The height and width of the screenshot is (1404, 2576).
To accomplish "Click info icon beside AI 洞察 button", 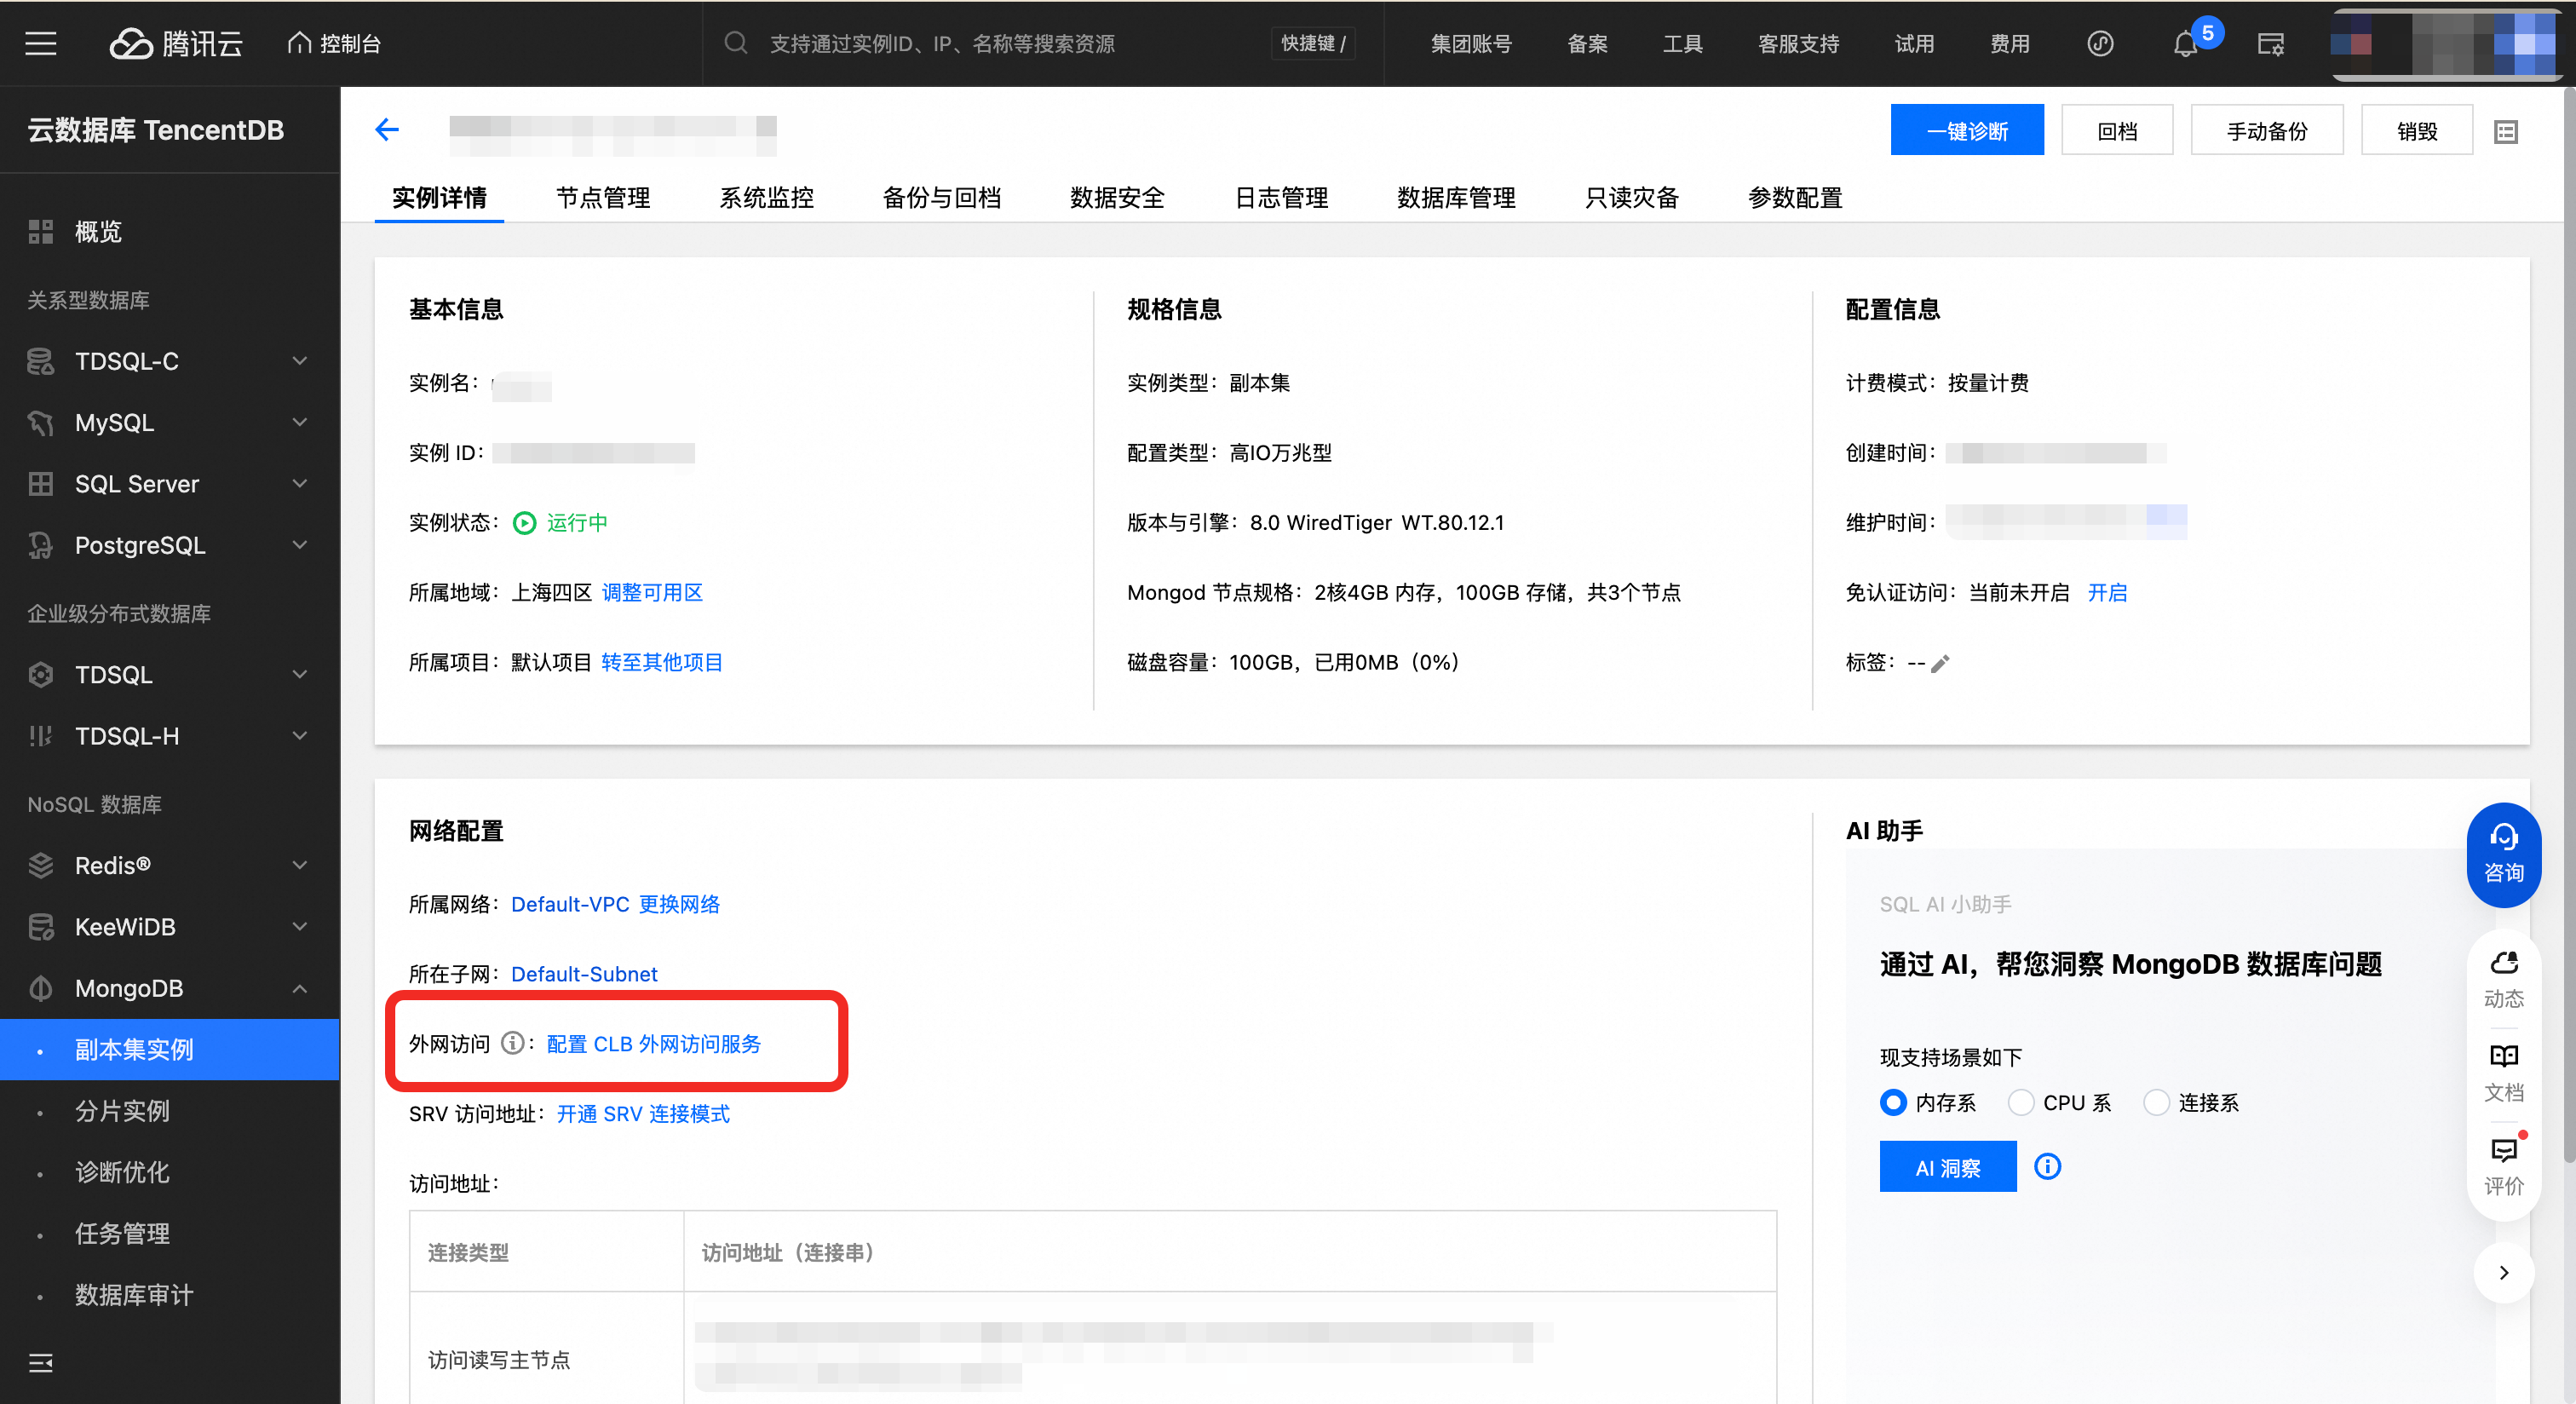I will point(2048,1167).
